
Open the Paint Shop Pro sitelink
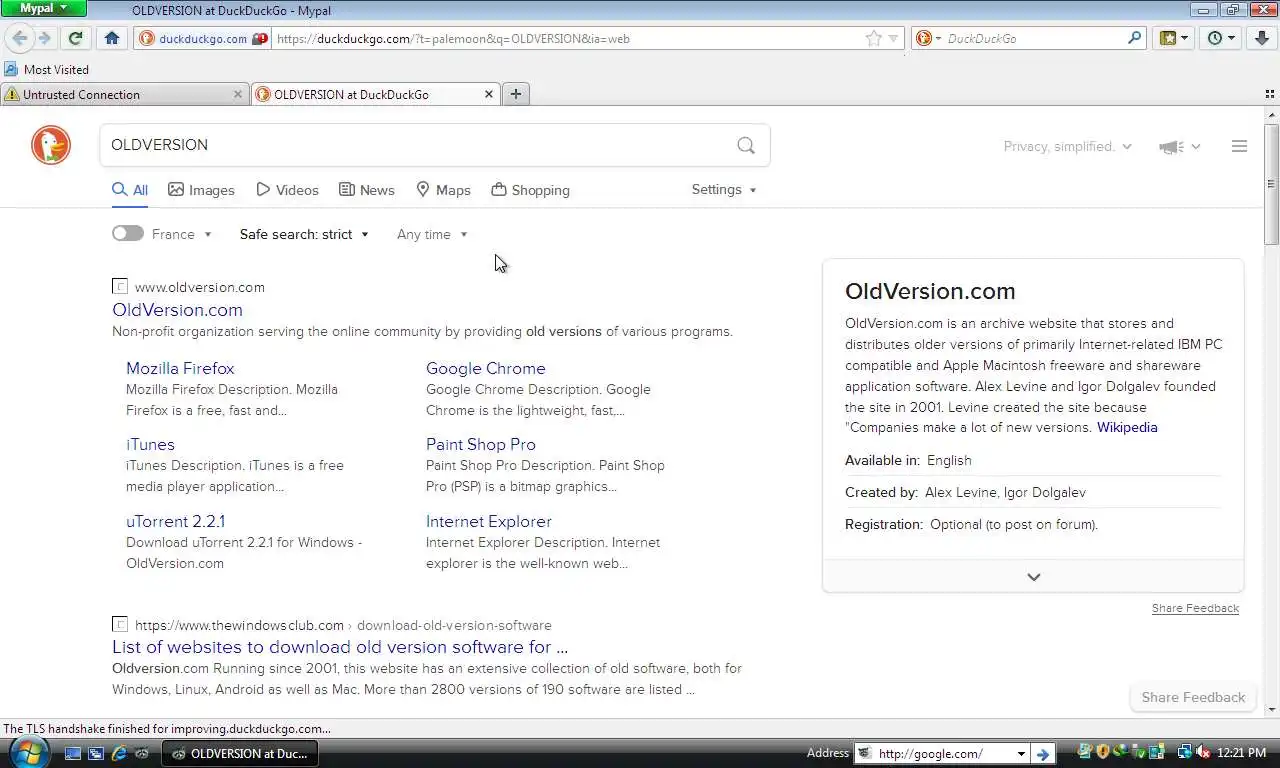[481, 444]
